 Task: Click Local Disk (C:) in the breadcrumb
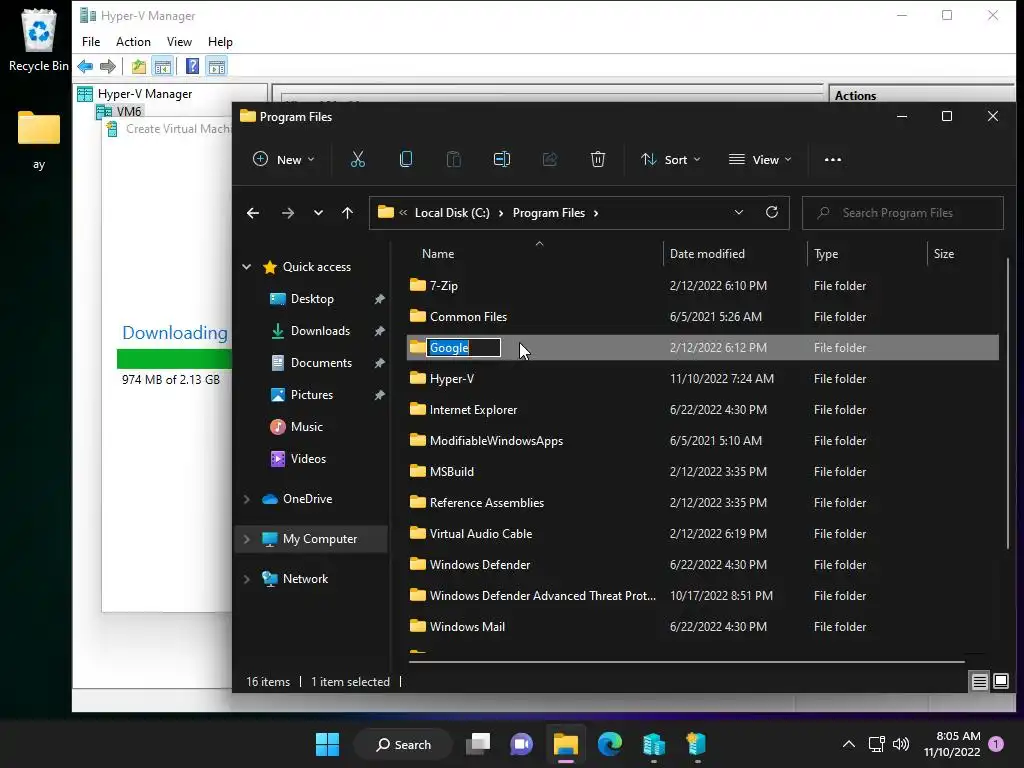click(x=452, y=213)
